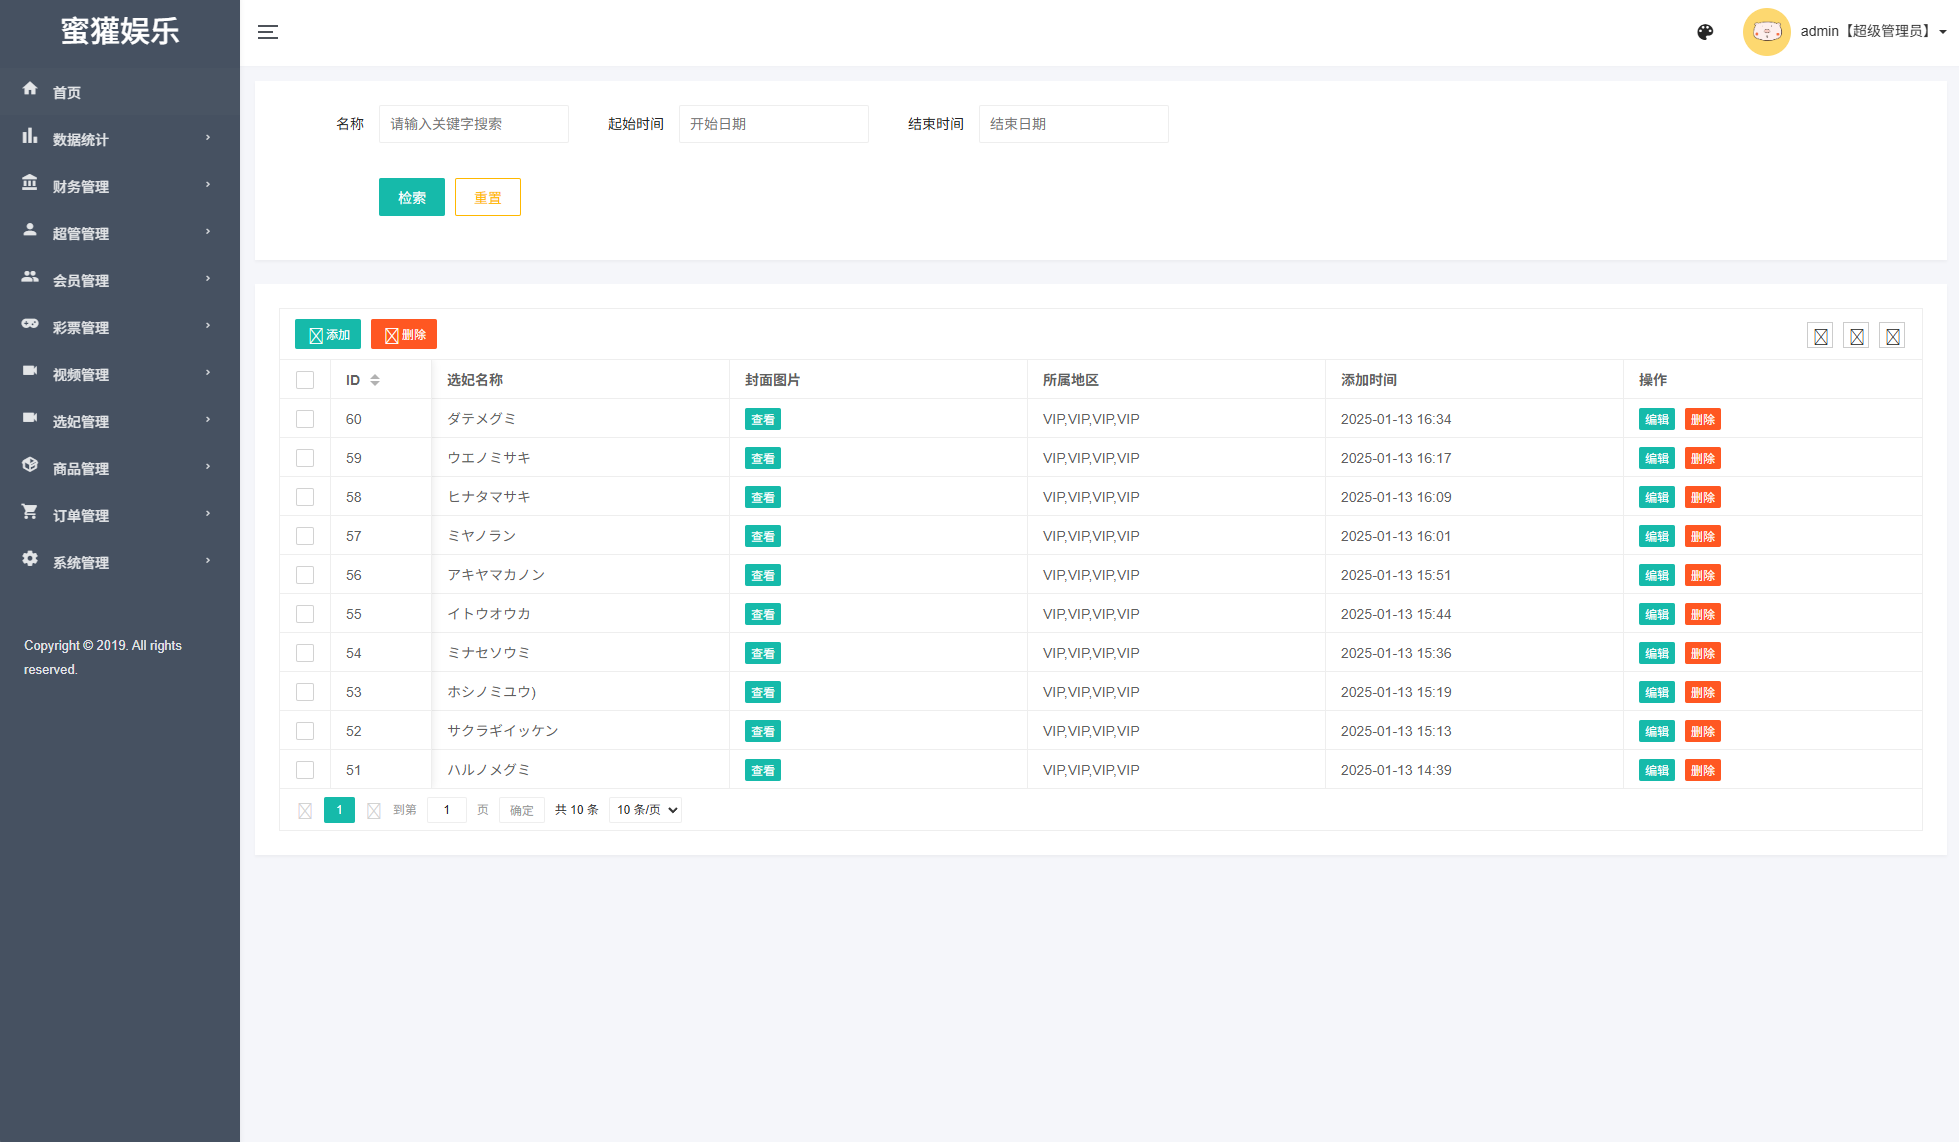The image size is (1959, 1142).
Task: Open the 10 条/页 page size dropdown
Action: point(645,810)
